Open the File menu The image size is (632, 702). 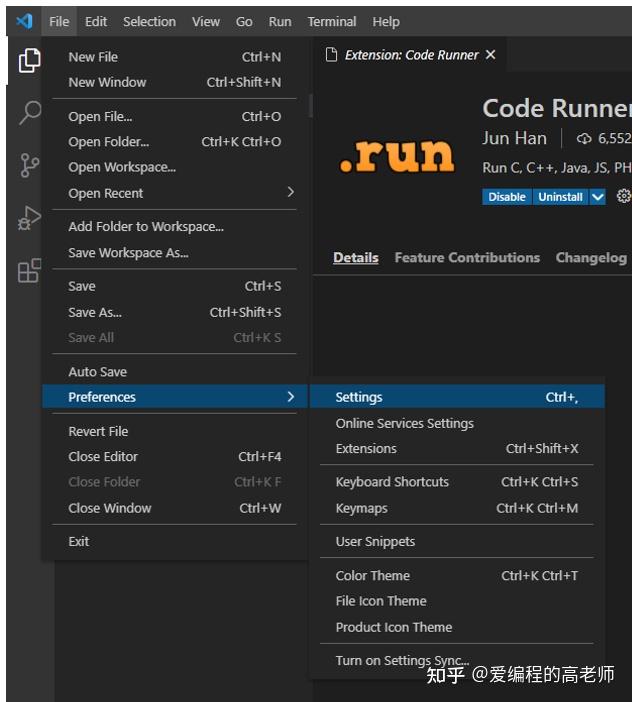[x=59, y=21]
